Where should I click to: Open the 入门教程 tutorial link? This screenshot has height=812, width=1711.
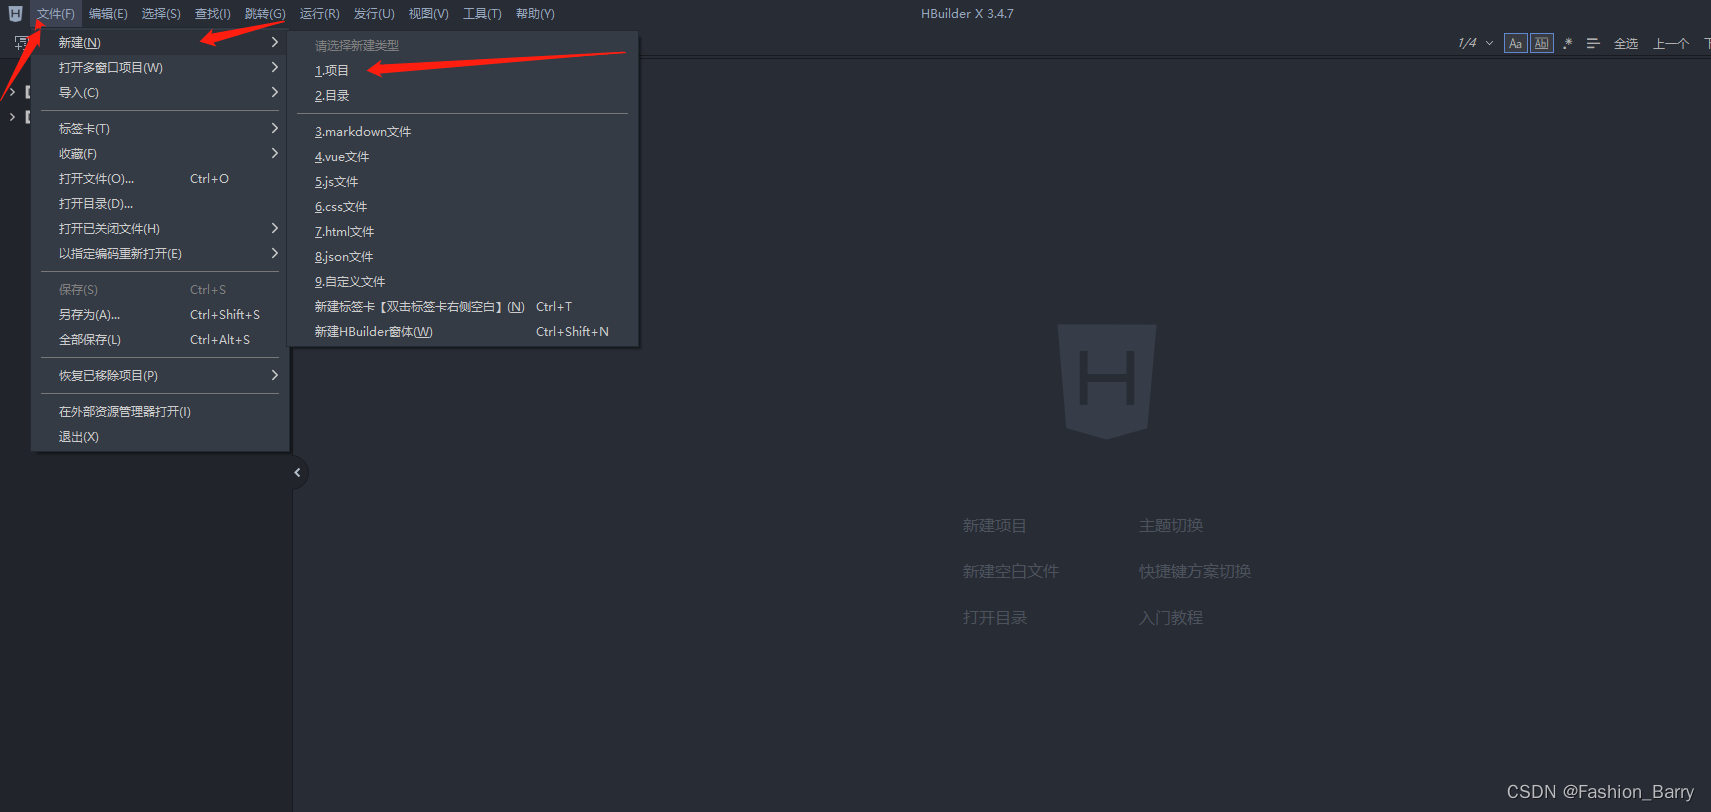pos(1171,618)
